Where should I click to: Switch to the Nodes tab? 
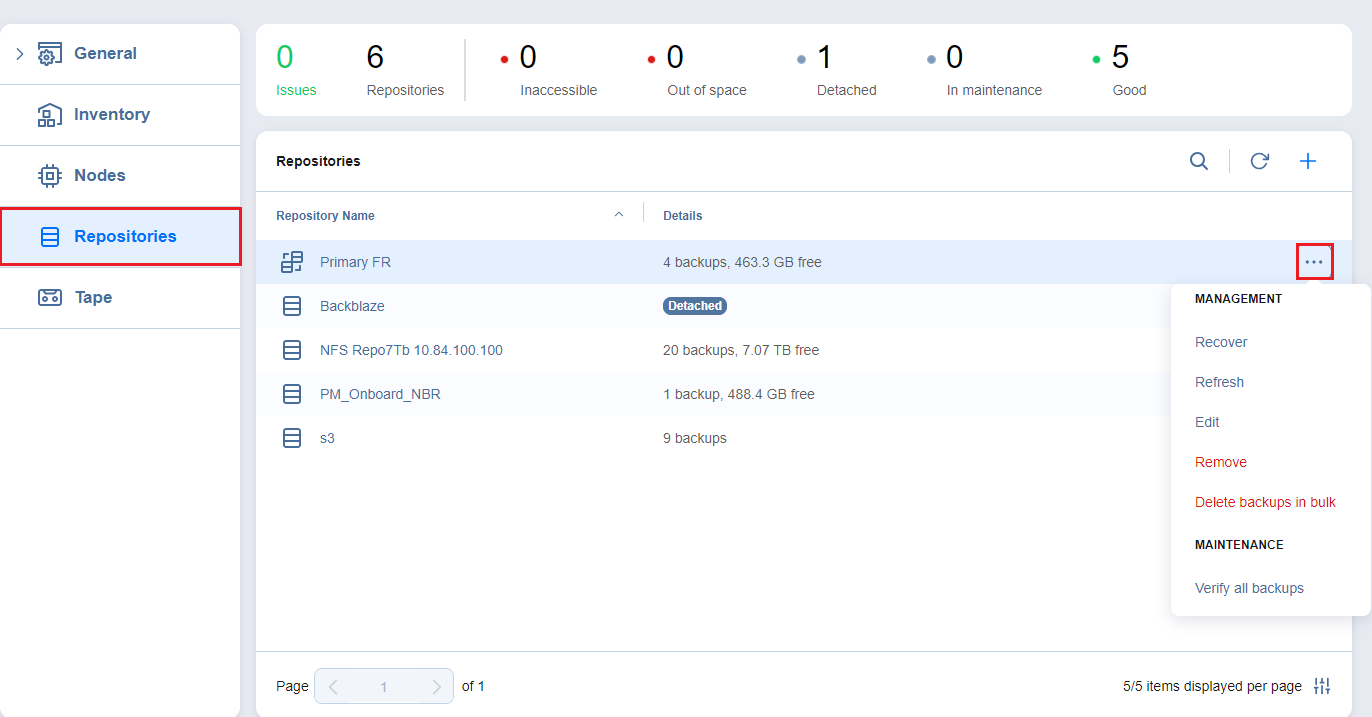[99, 176]
